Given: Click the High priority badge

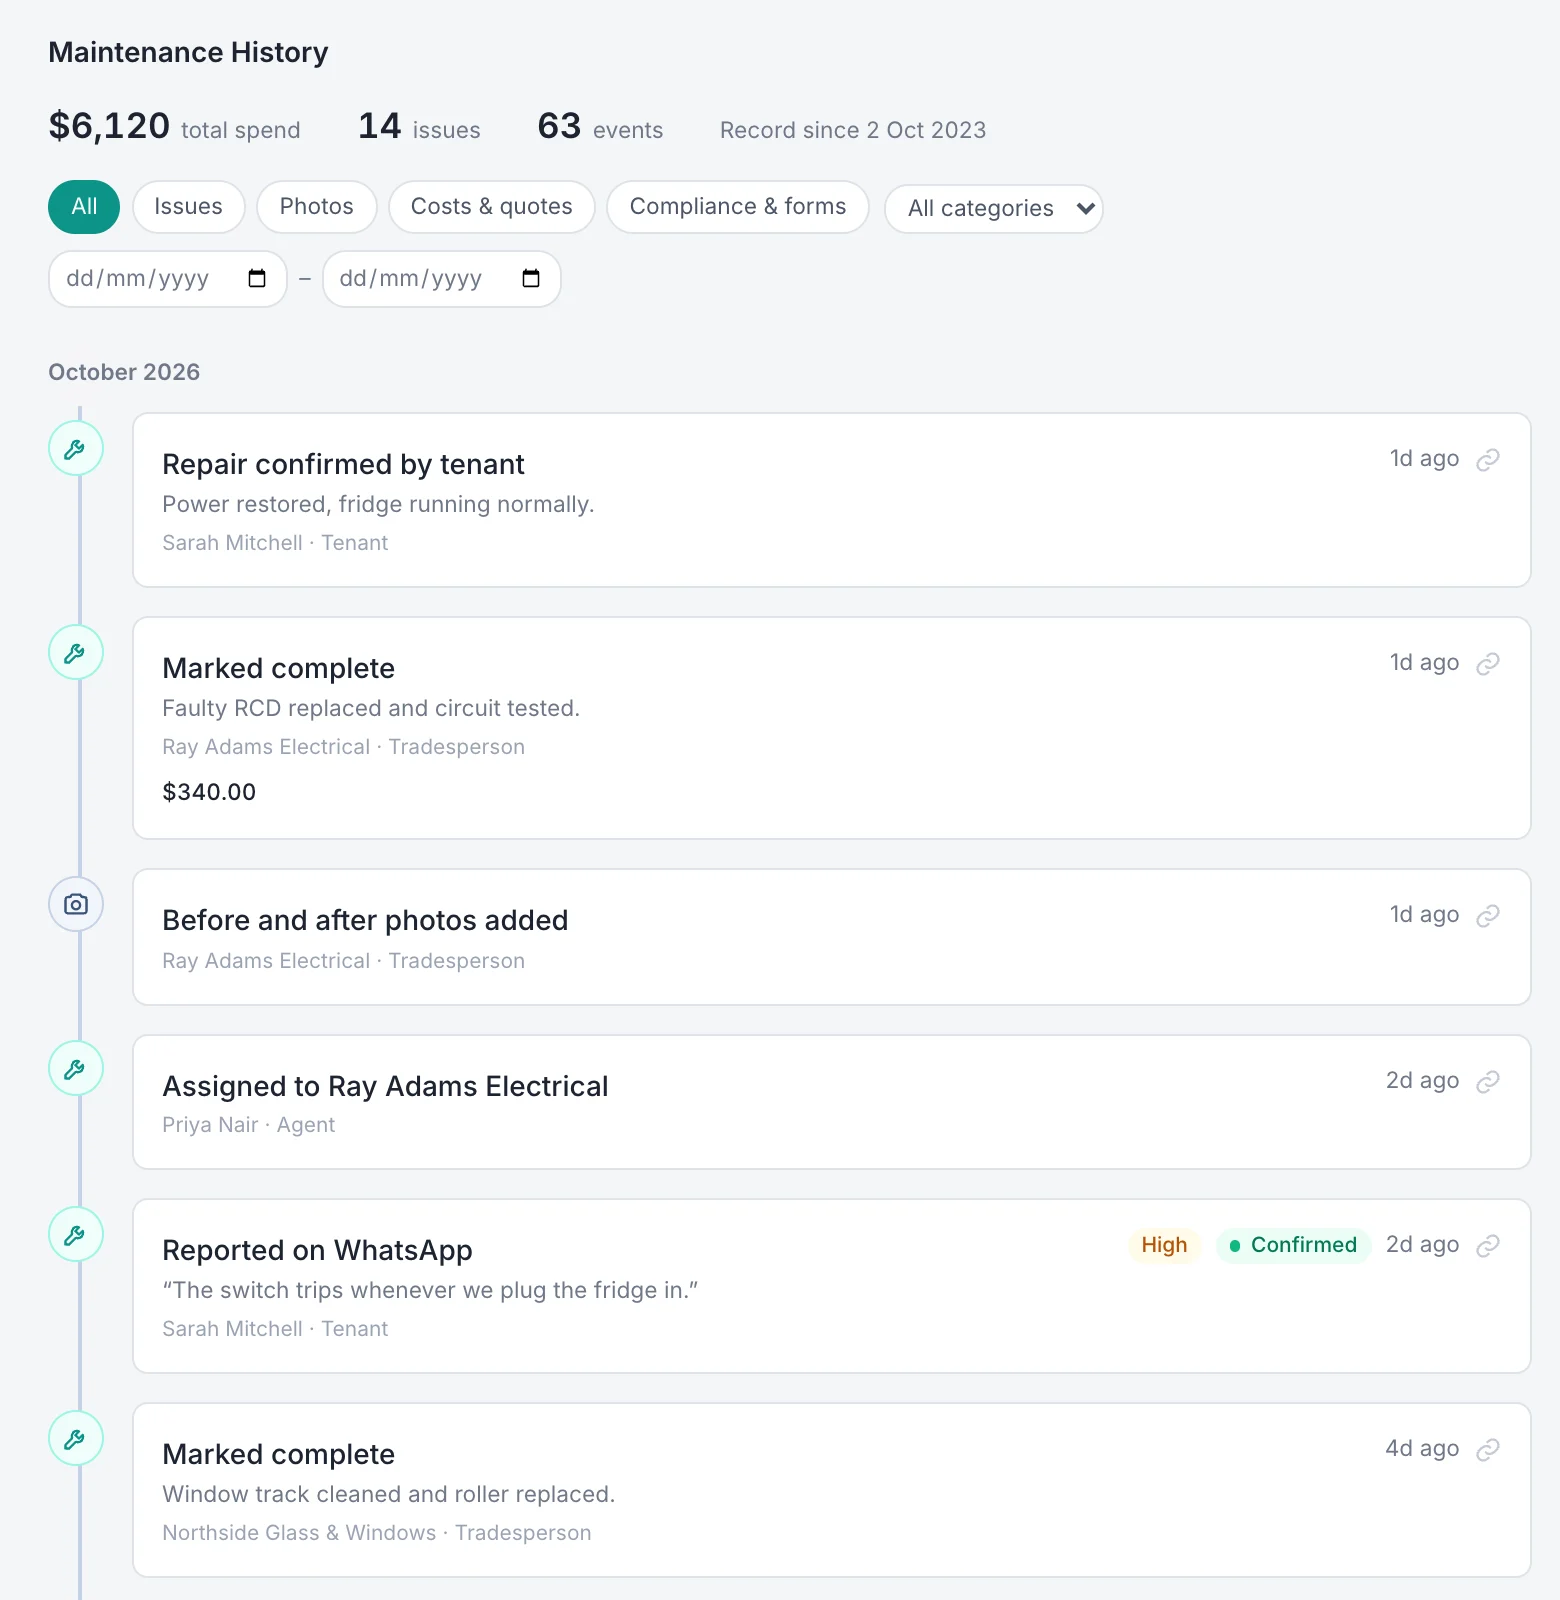Looking at the screenshot, I should (1164, 1245).
